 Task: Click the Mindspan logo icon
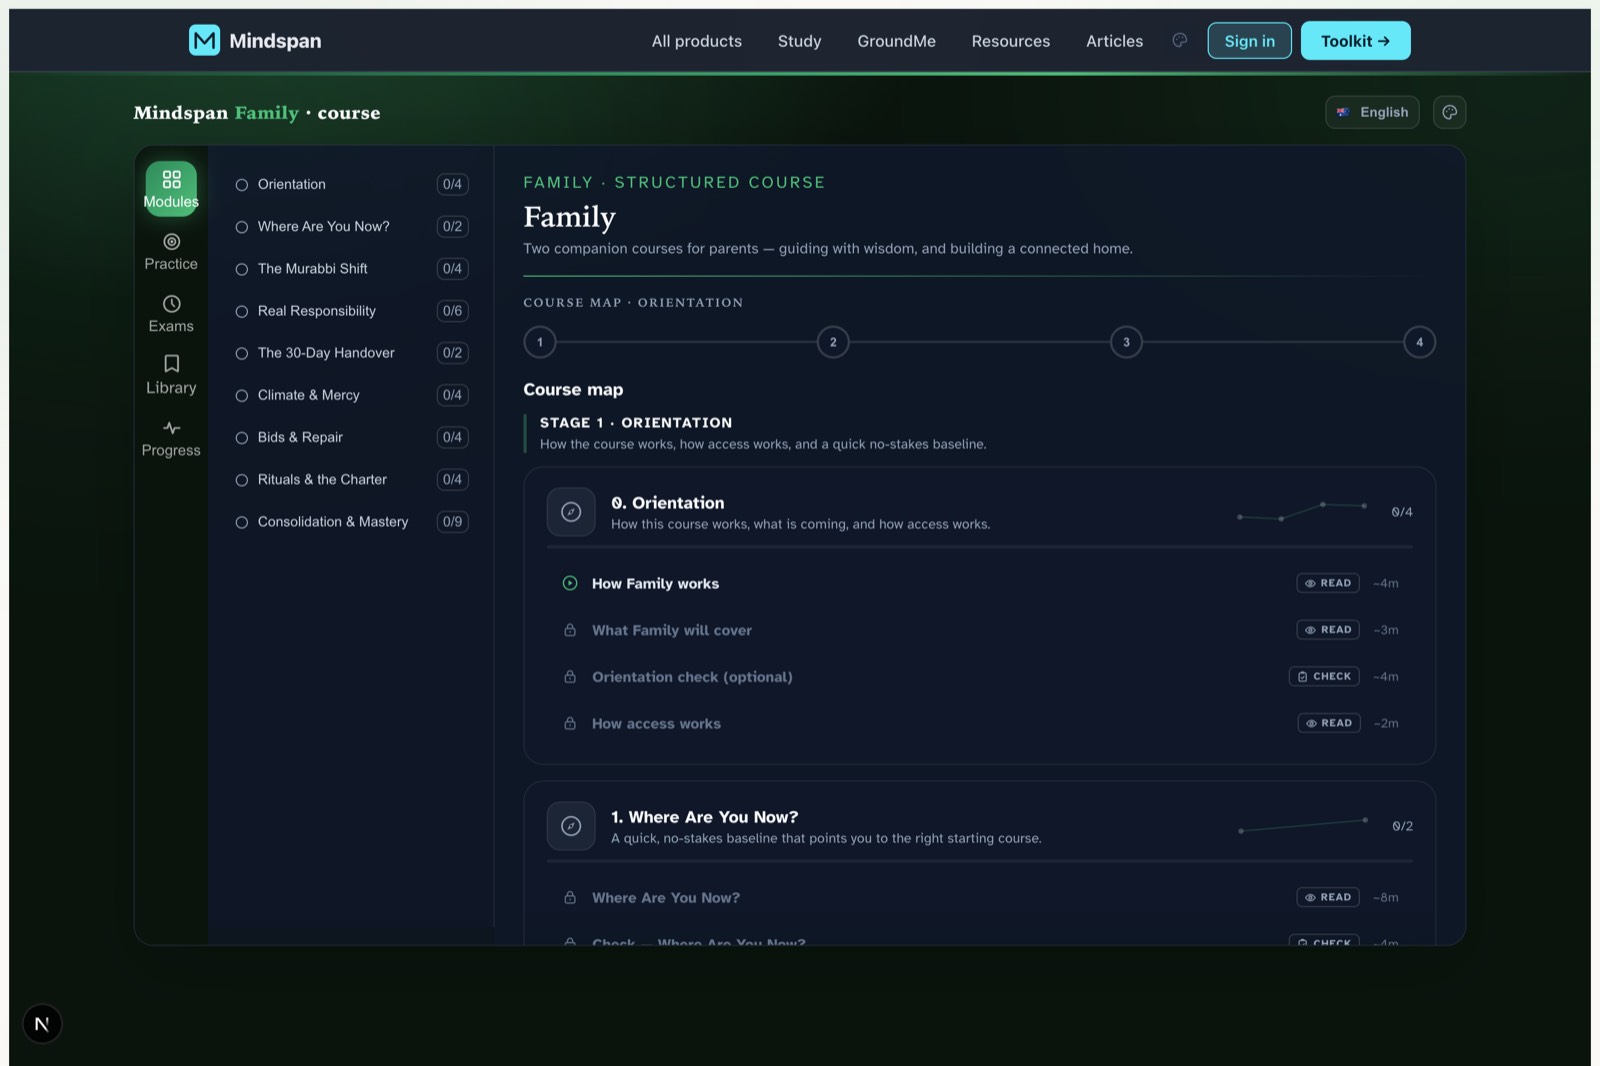pyautogui.click(x=204, y=40)
